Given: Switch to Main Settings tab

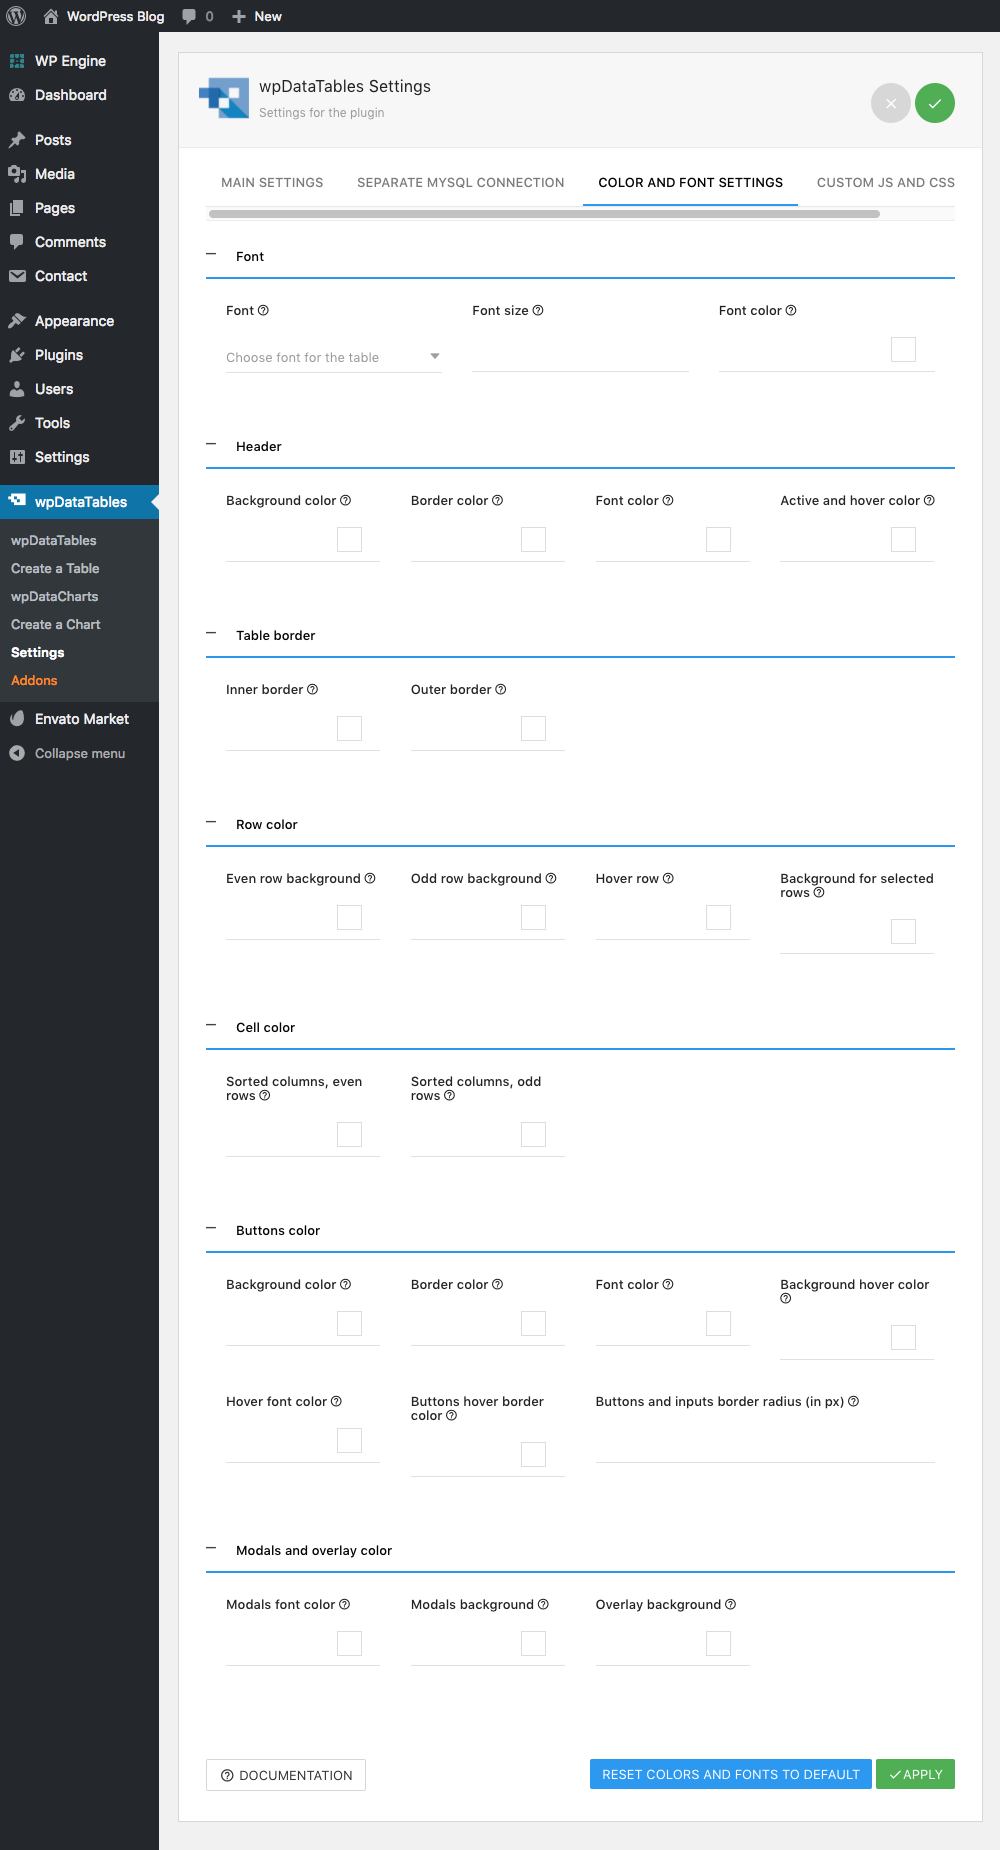Looking at the screenshot, I should pos(272,183).
